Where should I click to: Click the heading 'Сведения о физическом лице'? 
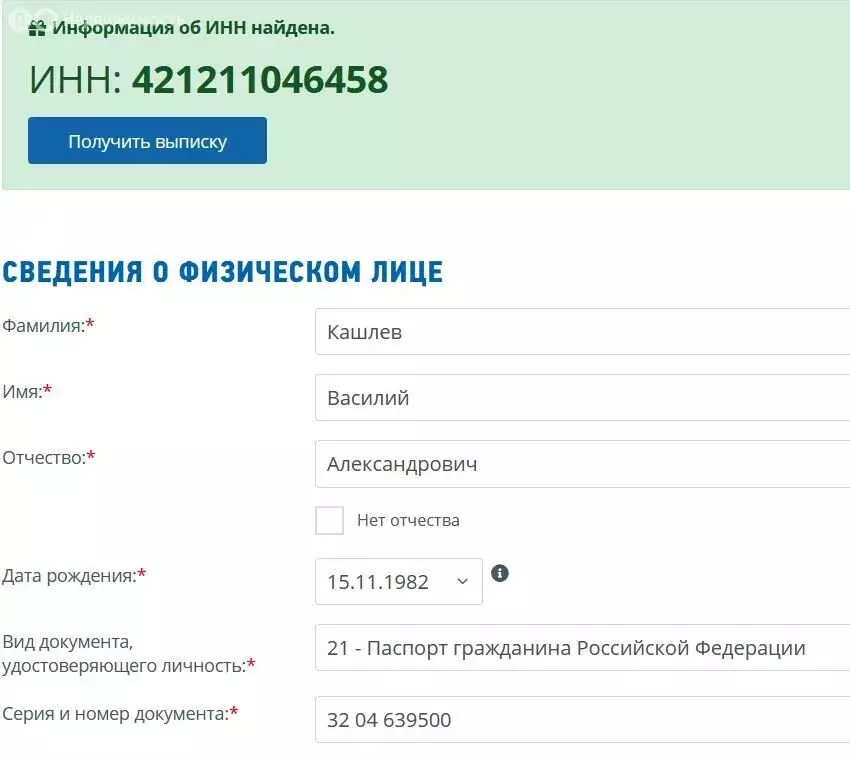(x=223, y=272)
